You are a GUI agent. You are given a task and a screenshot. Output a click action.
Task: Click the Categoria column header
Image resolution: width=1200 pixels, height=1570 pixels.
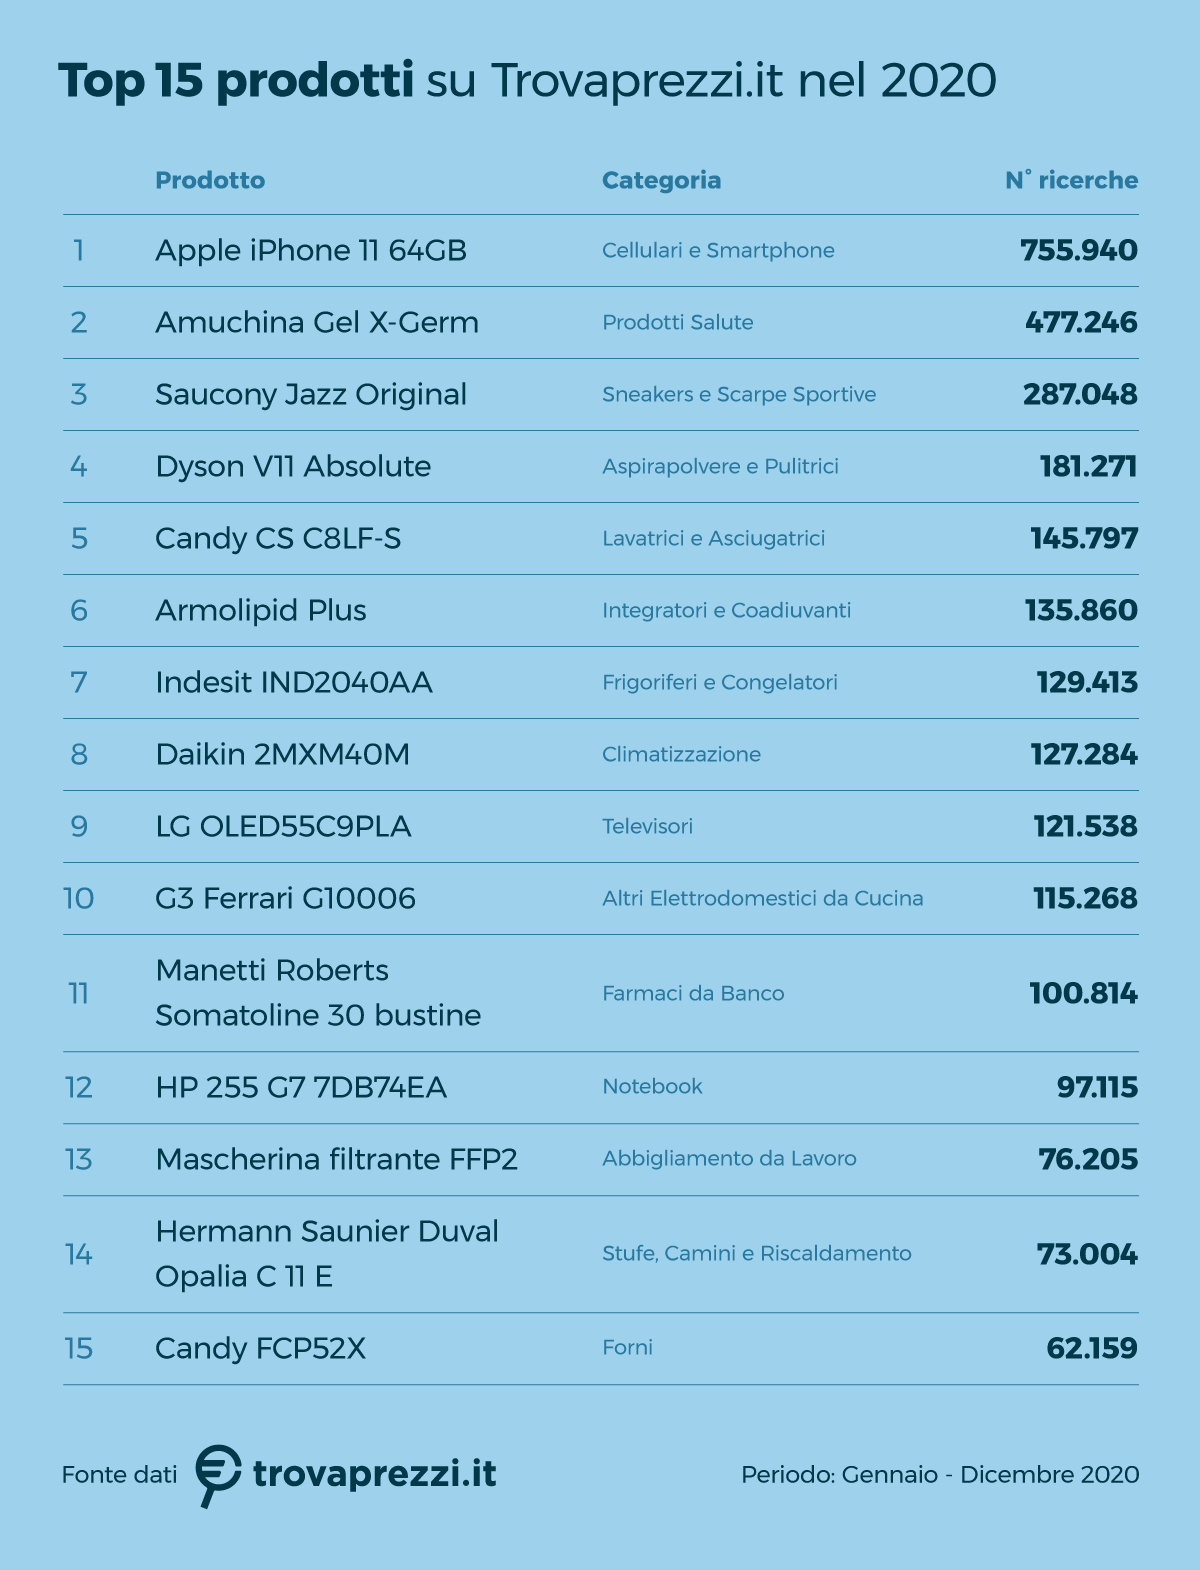click(x=661, y=181)
